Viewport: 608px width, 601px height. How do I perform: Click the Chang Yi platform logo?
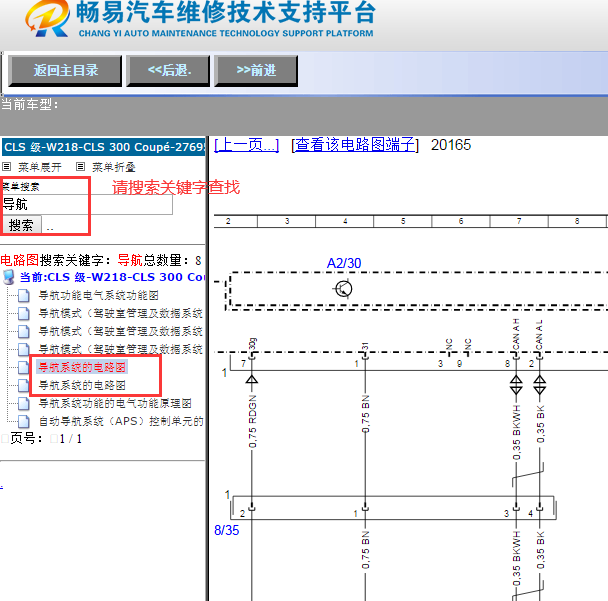47,19
